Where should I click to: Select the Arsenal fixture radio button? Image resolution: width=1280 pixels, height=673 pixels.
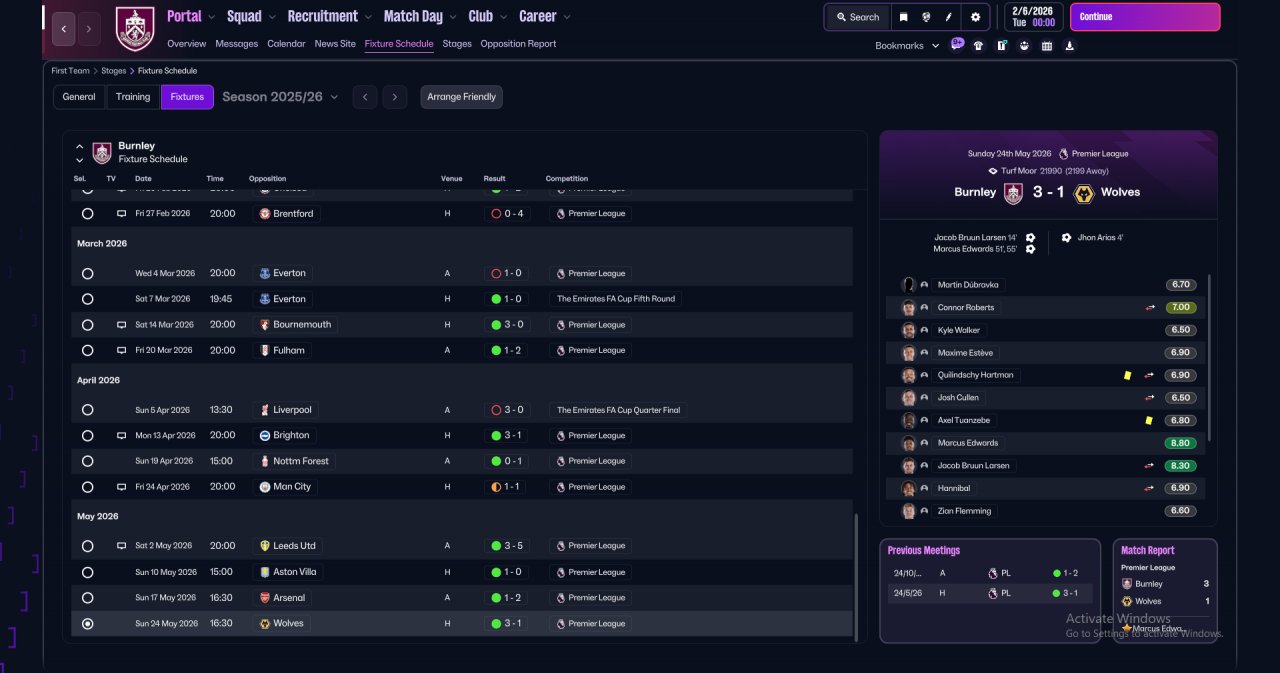click(x=87, y=598)
